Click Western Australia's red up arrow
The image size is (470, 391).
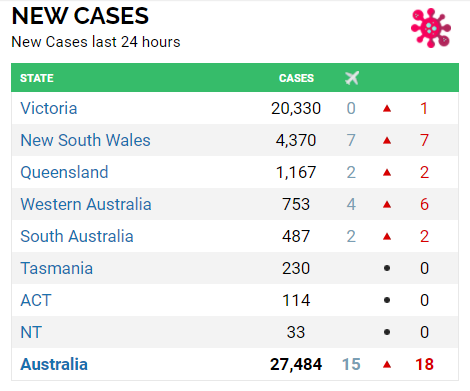387,204
